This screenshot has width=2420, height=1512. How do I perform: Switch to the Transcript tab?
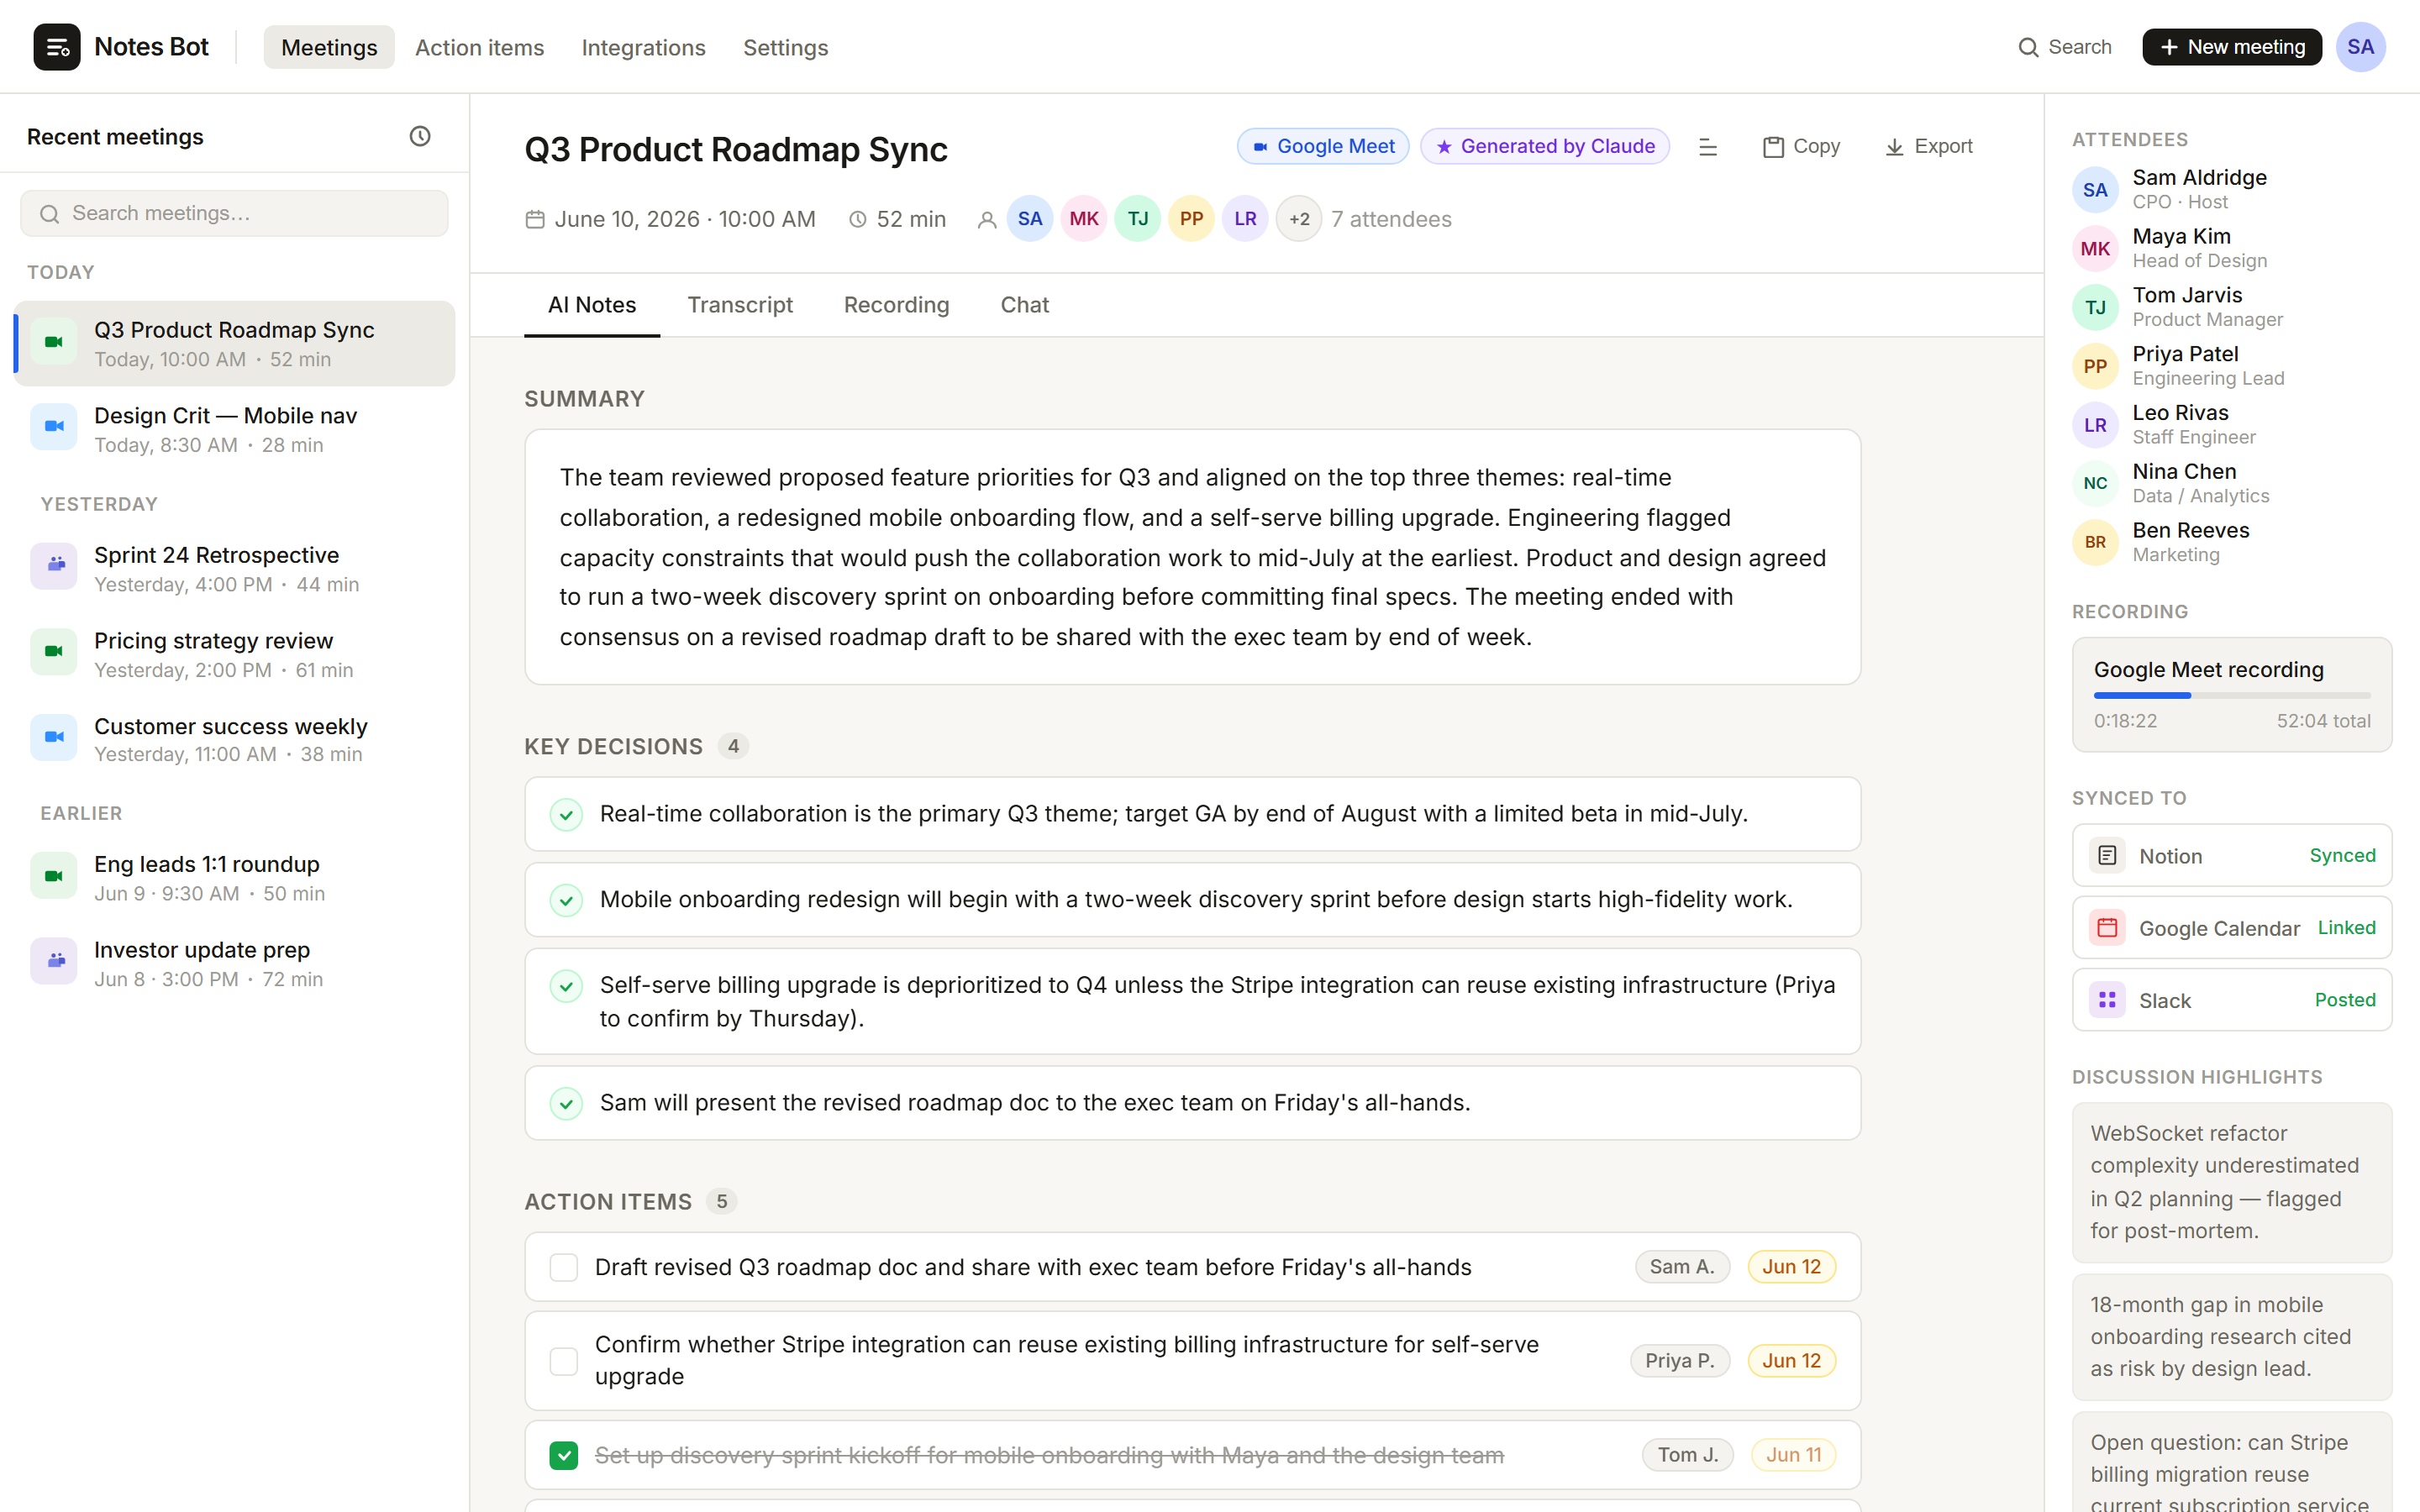740,305
